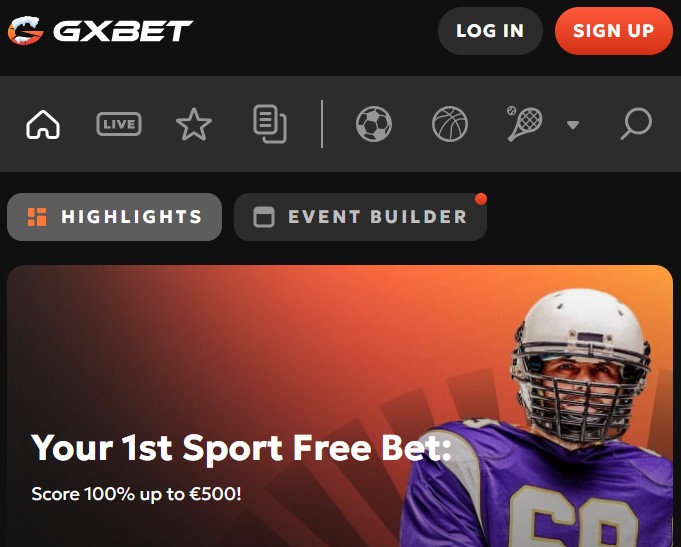Open favorites via the star icon

(194, 125)
